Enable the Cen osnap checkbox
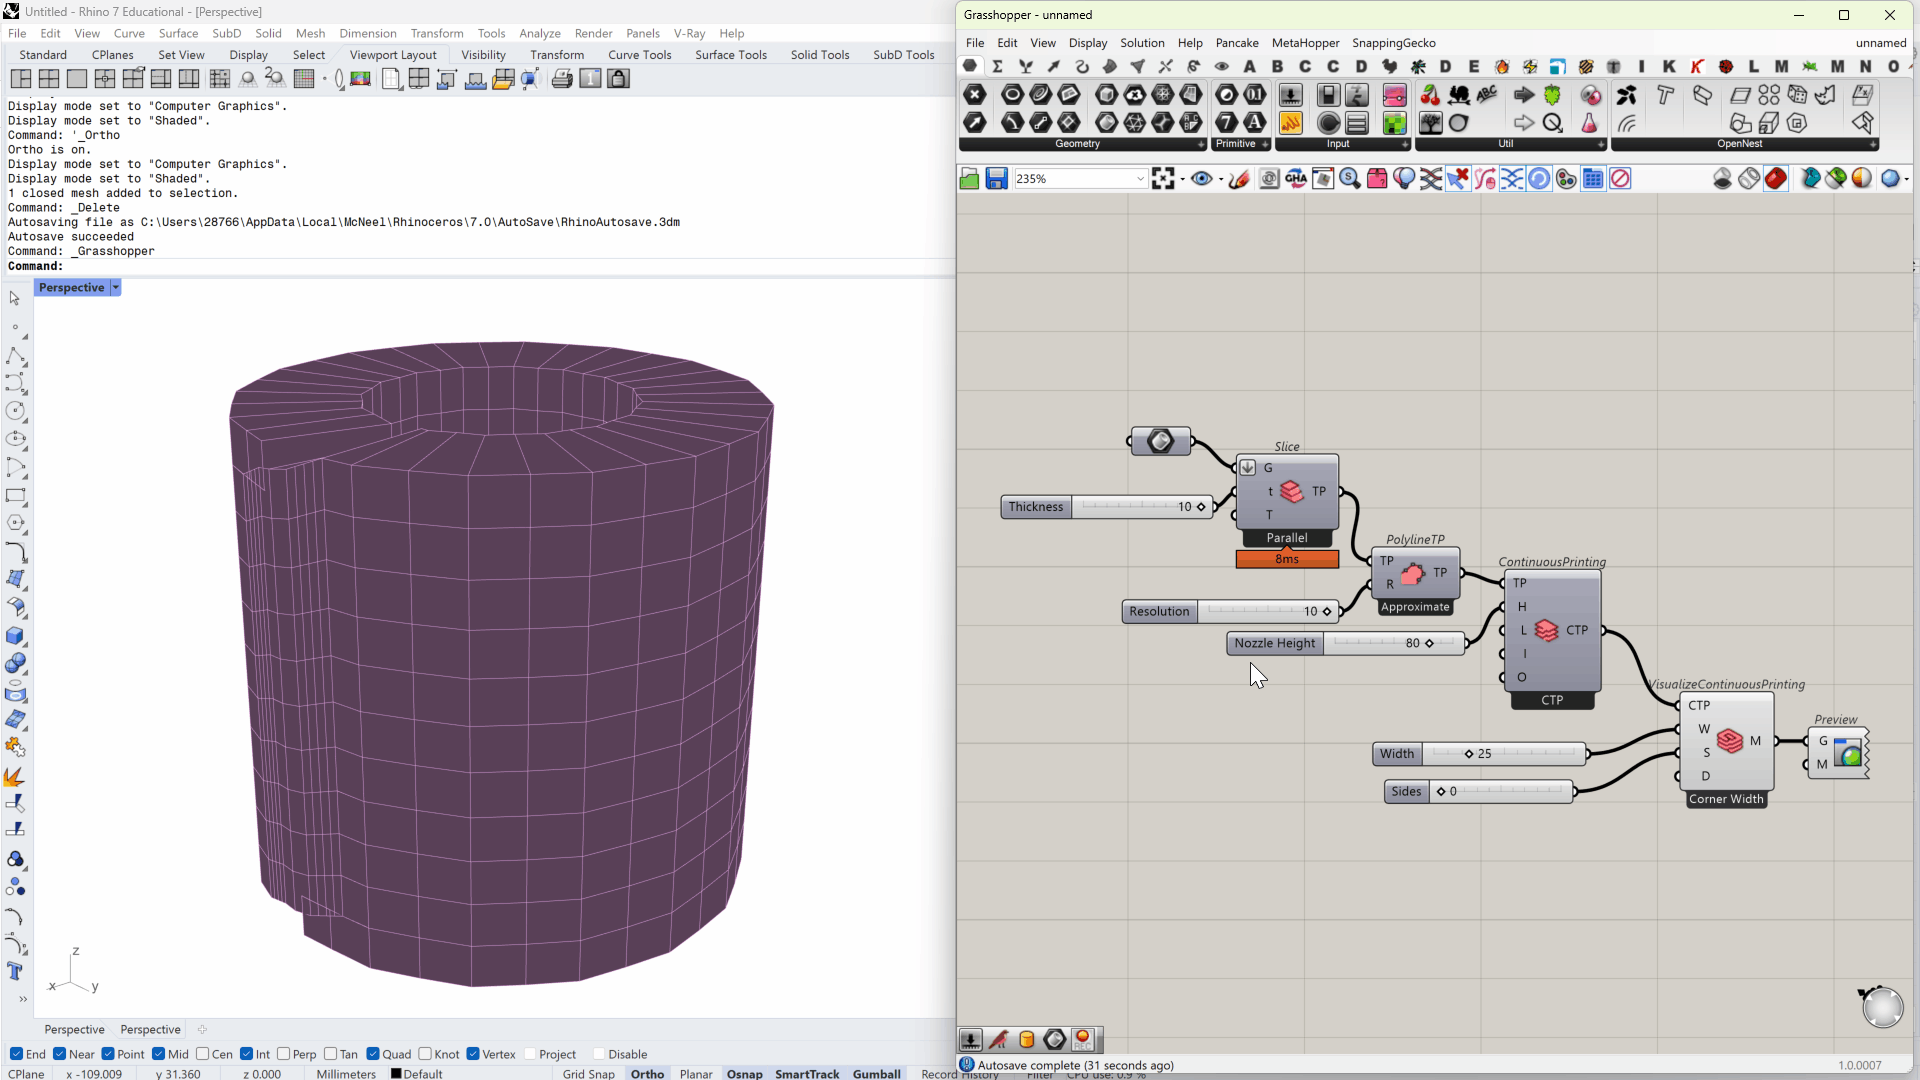 203,1054
